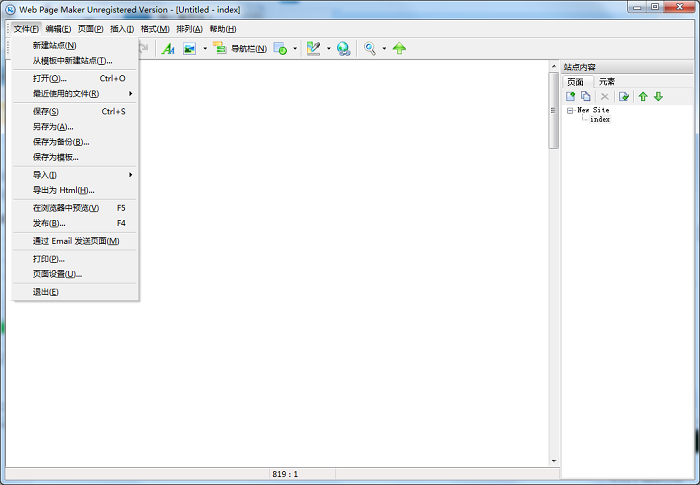700x485 pixels.
Task: Click the page properties icon in site panel
Action: (x=624, y=96)
